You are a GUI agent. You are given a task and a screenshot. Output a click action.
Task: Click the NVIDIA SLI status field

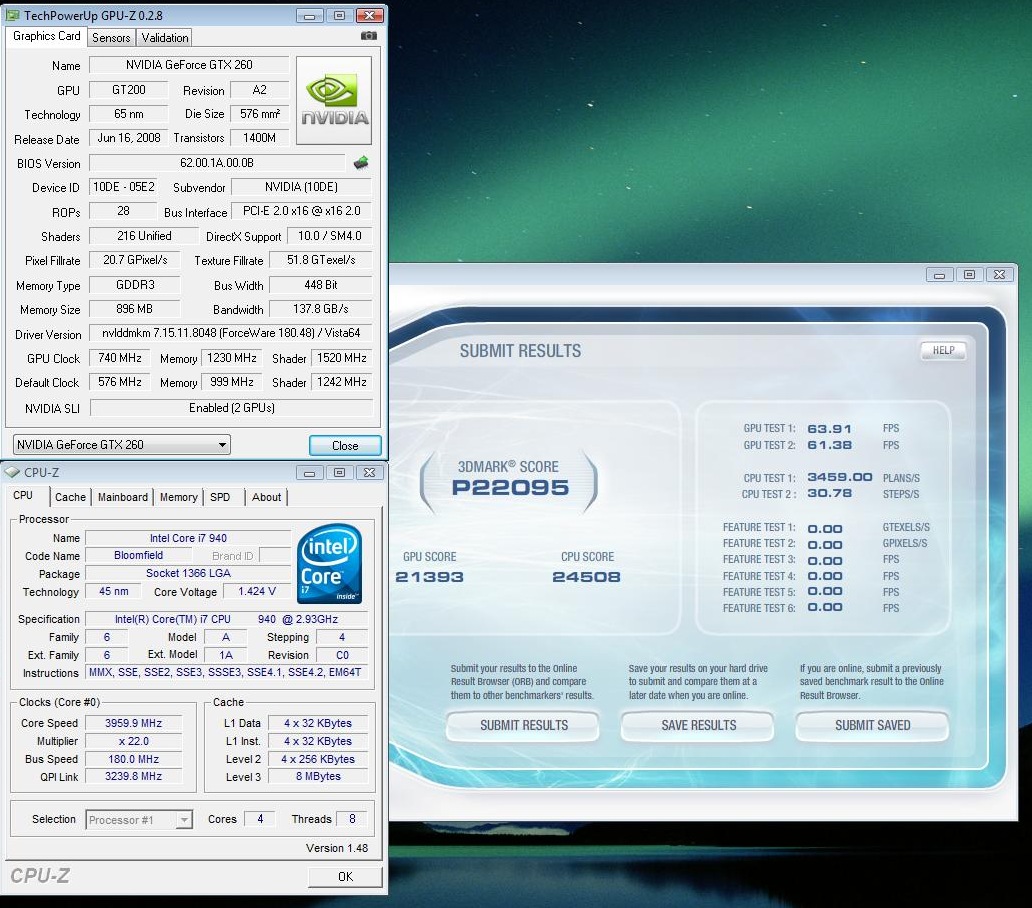point(232,408)
